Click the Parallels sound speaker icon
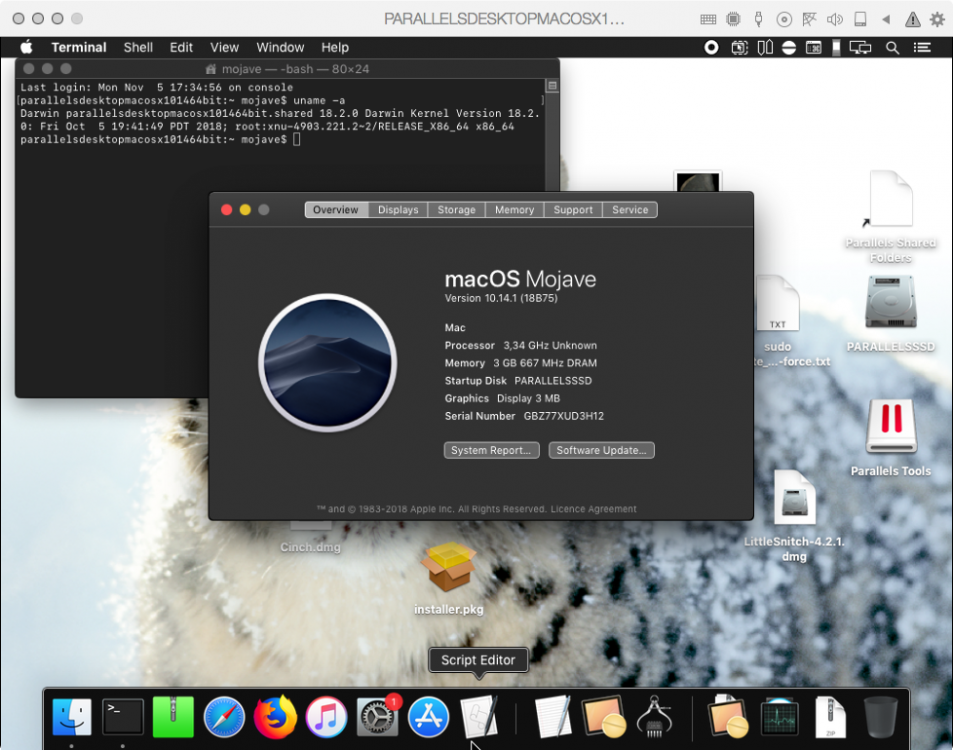953x750 pixels. pyautogui.click(x=834, y=19)
